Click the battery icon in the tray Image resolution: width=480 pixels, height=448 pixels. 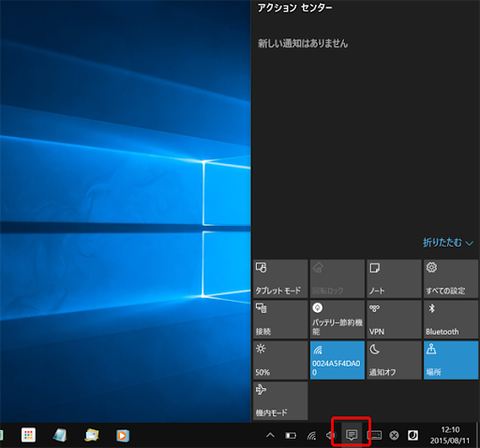pyautogui.click(x=291, y=435)
